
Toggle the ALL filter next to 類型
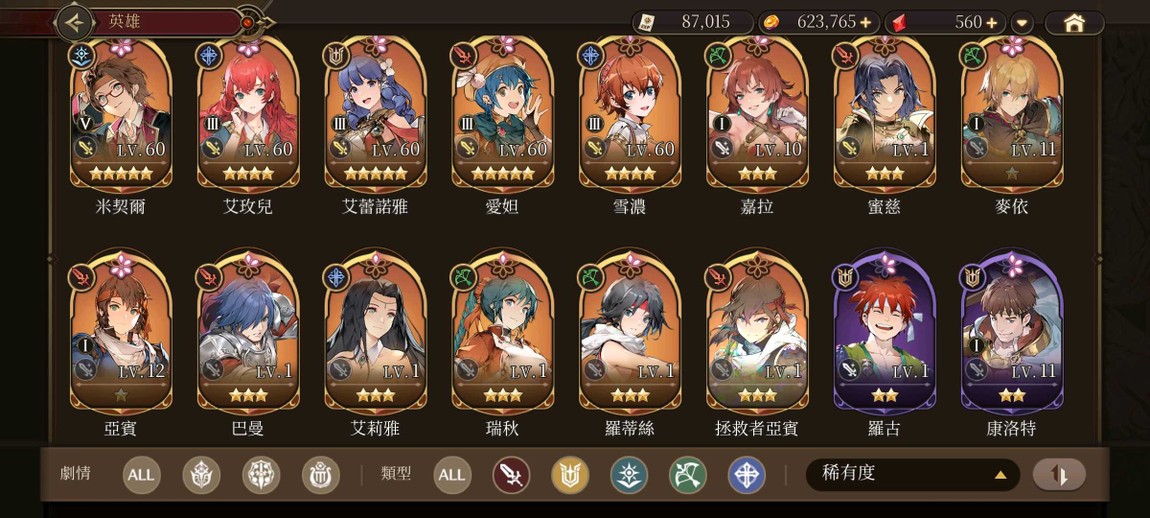[452, 475]
